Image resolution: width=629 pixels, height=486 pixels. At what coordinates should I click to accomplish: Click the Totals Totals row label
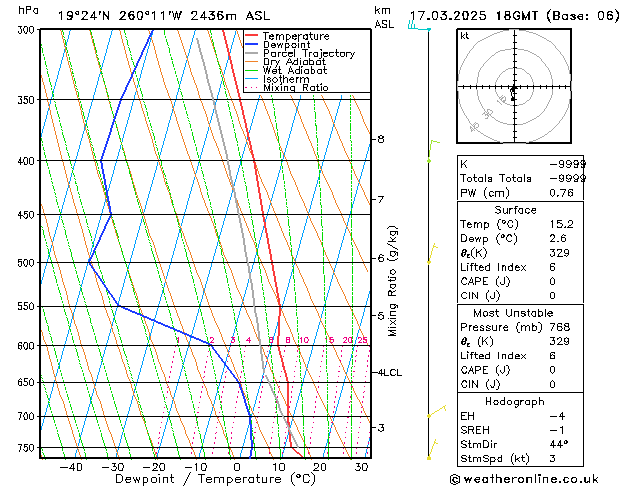click(496, 178)
